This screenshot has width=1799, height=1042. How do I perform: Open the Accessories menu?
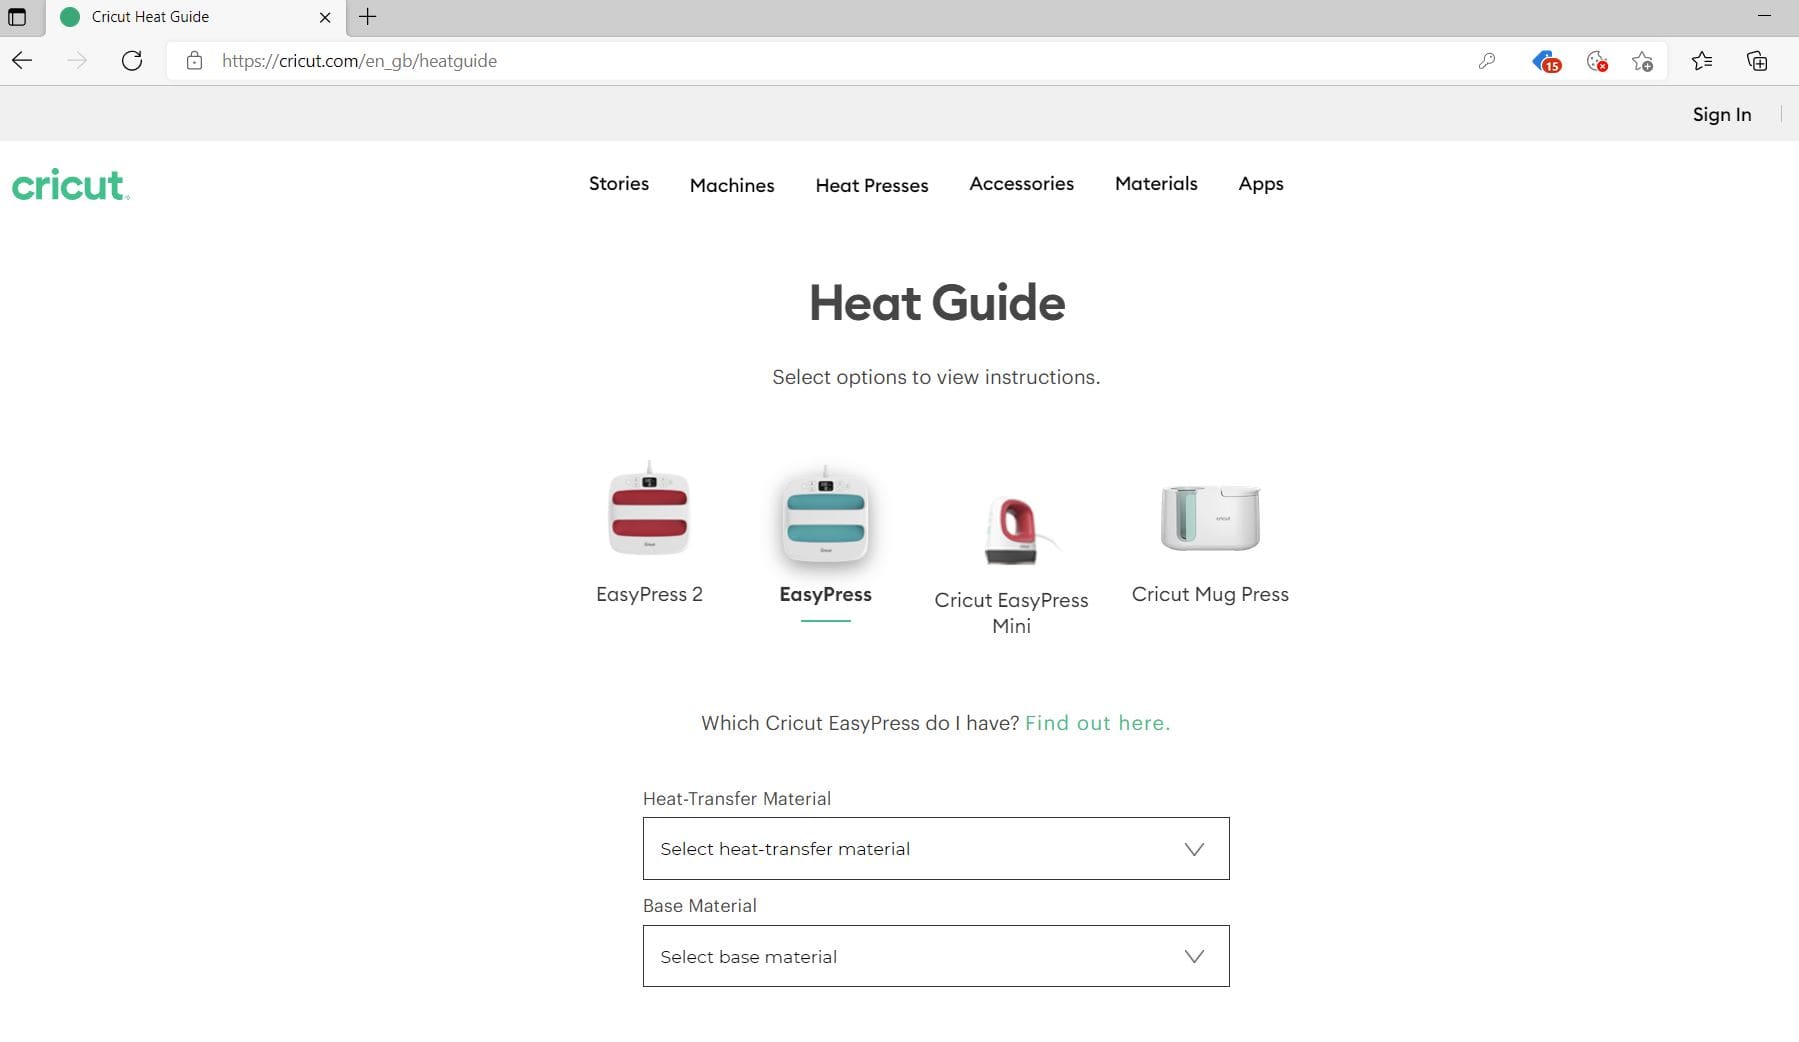1021,184
